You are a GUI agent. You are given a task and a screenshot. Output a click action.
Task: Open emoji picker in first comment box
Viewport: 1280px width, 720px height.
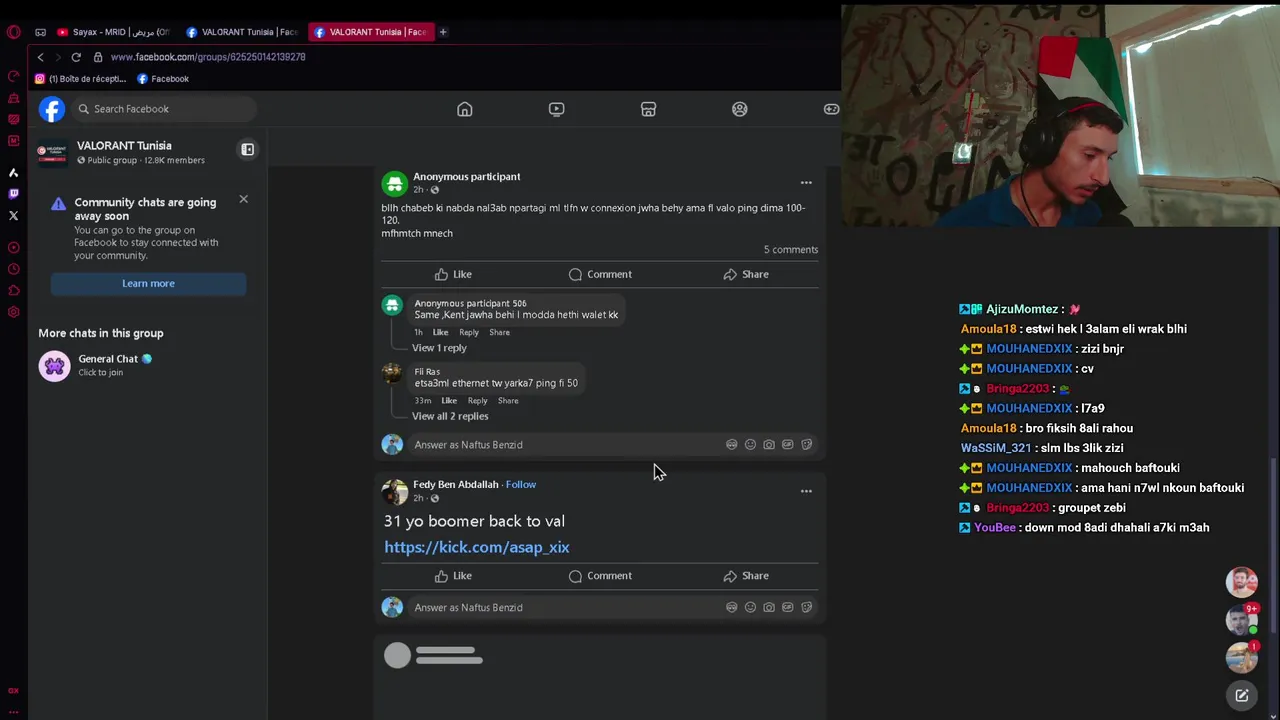(750, 445)
